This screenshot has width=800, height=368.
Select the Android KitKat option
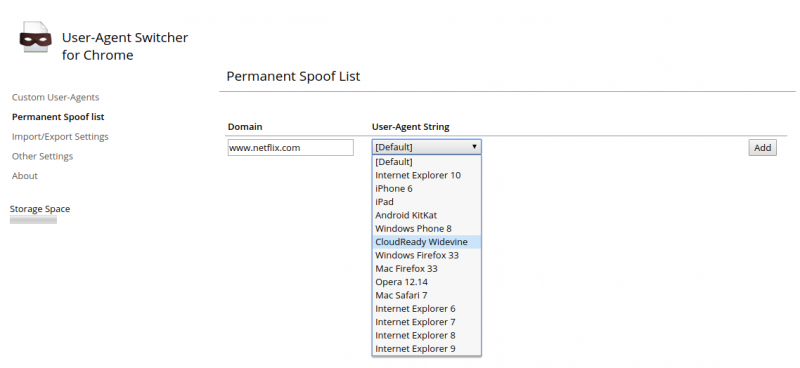pyautogui.click(x=427, y=215)
